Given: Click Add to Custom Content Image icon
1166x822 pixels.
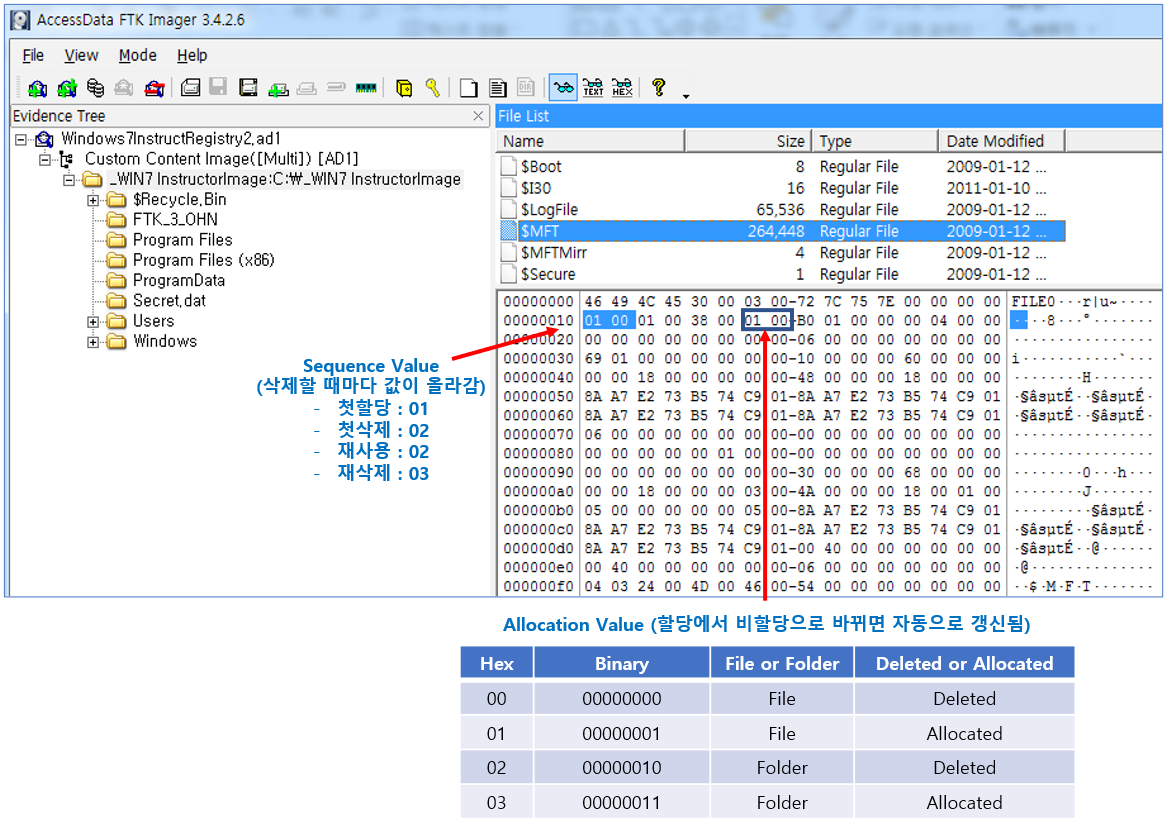Looking at the screenshot, I should [278, 89].
